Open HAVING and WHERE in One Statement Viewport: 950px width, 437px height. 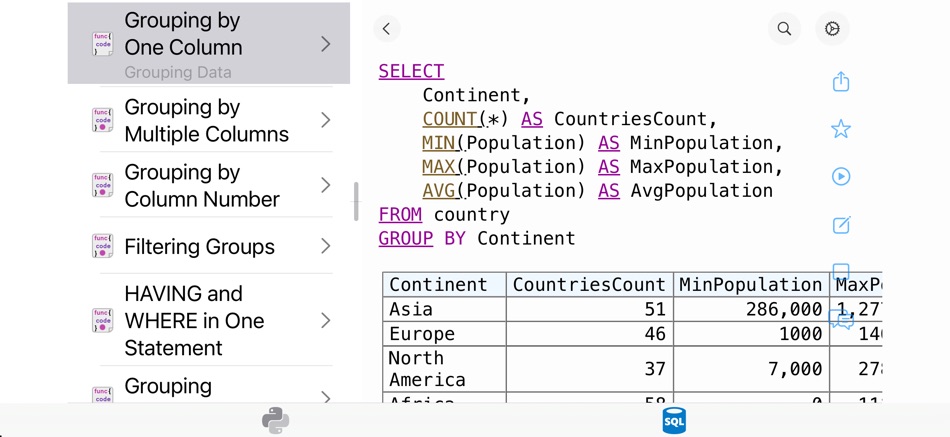point(208,320)
